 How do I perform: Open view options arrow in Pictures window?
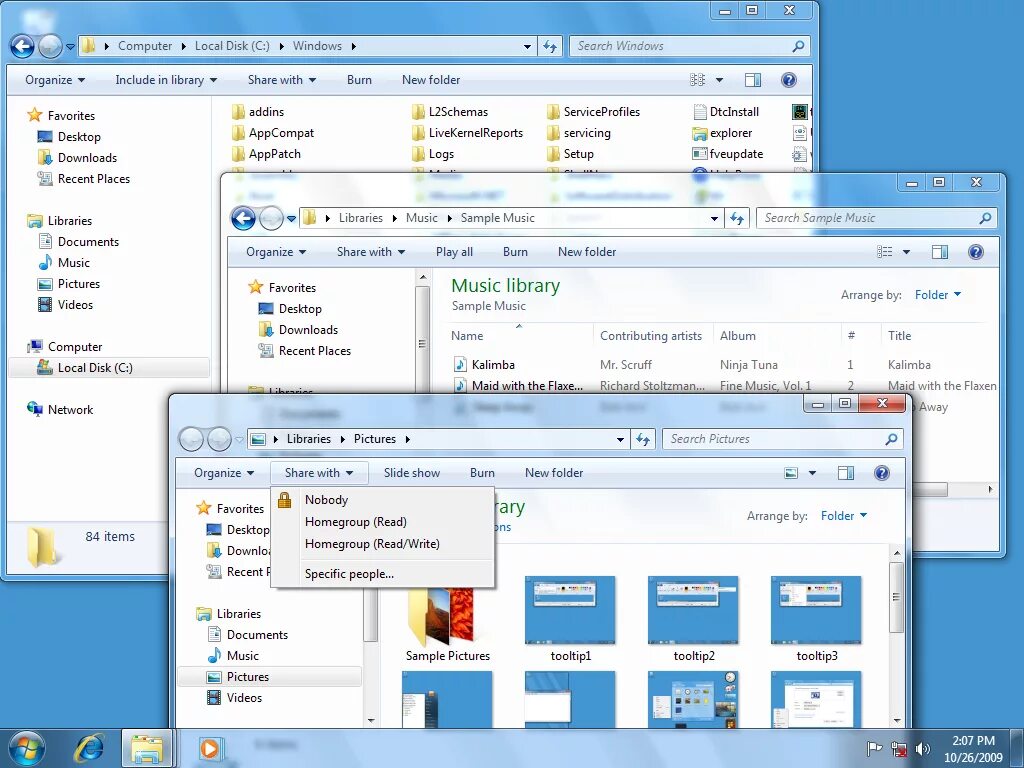tap(812, 473)
